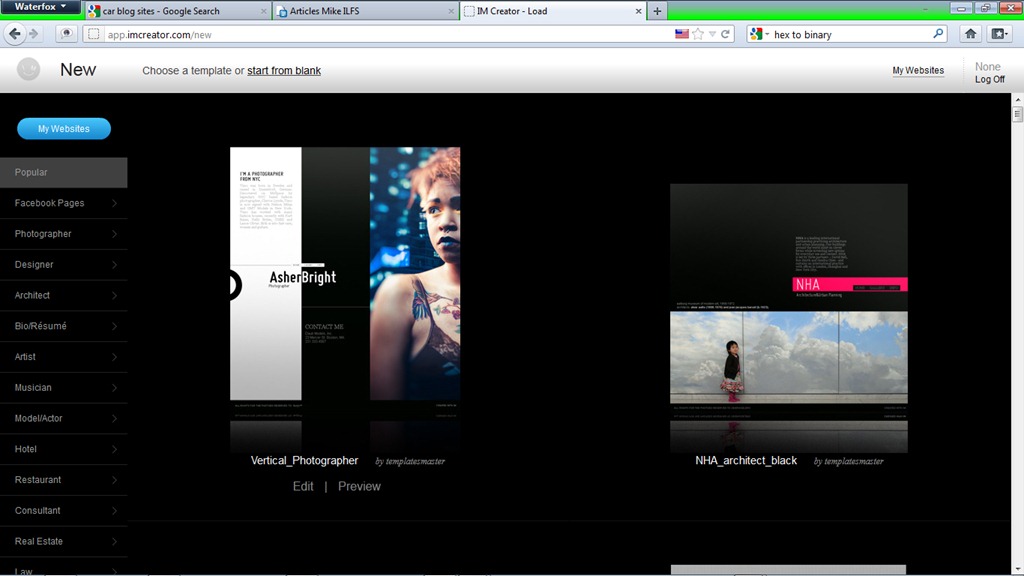Expand the Model/Actor category chevron
Image resolution: width=1024 pixels, height=576 pixels.
(x=114, y=418)
